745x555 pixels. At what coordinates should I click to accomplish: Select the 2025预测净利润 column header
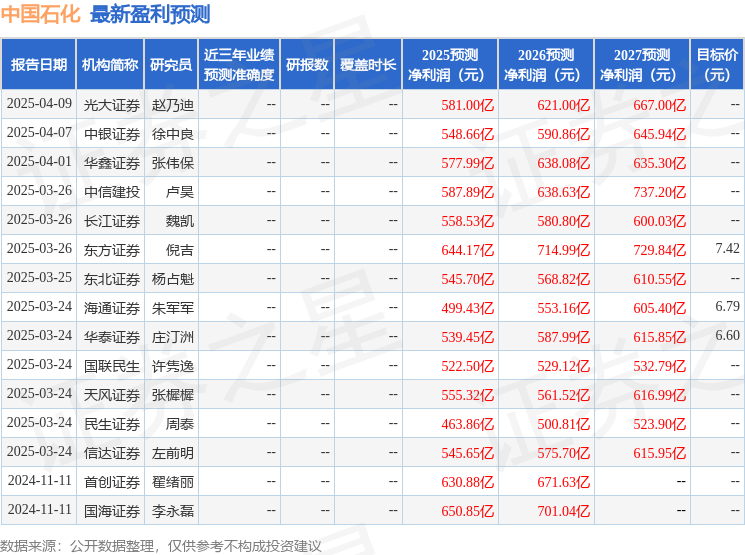tap(449, 65)
